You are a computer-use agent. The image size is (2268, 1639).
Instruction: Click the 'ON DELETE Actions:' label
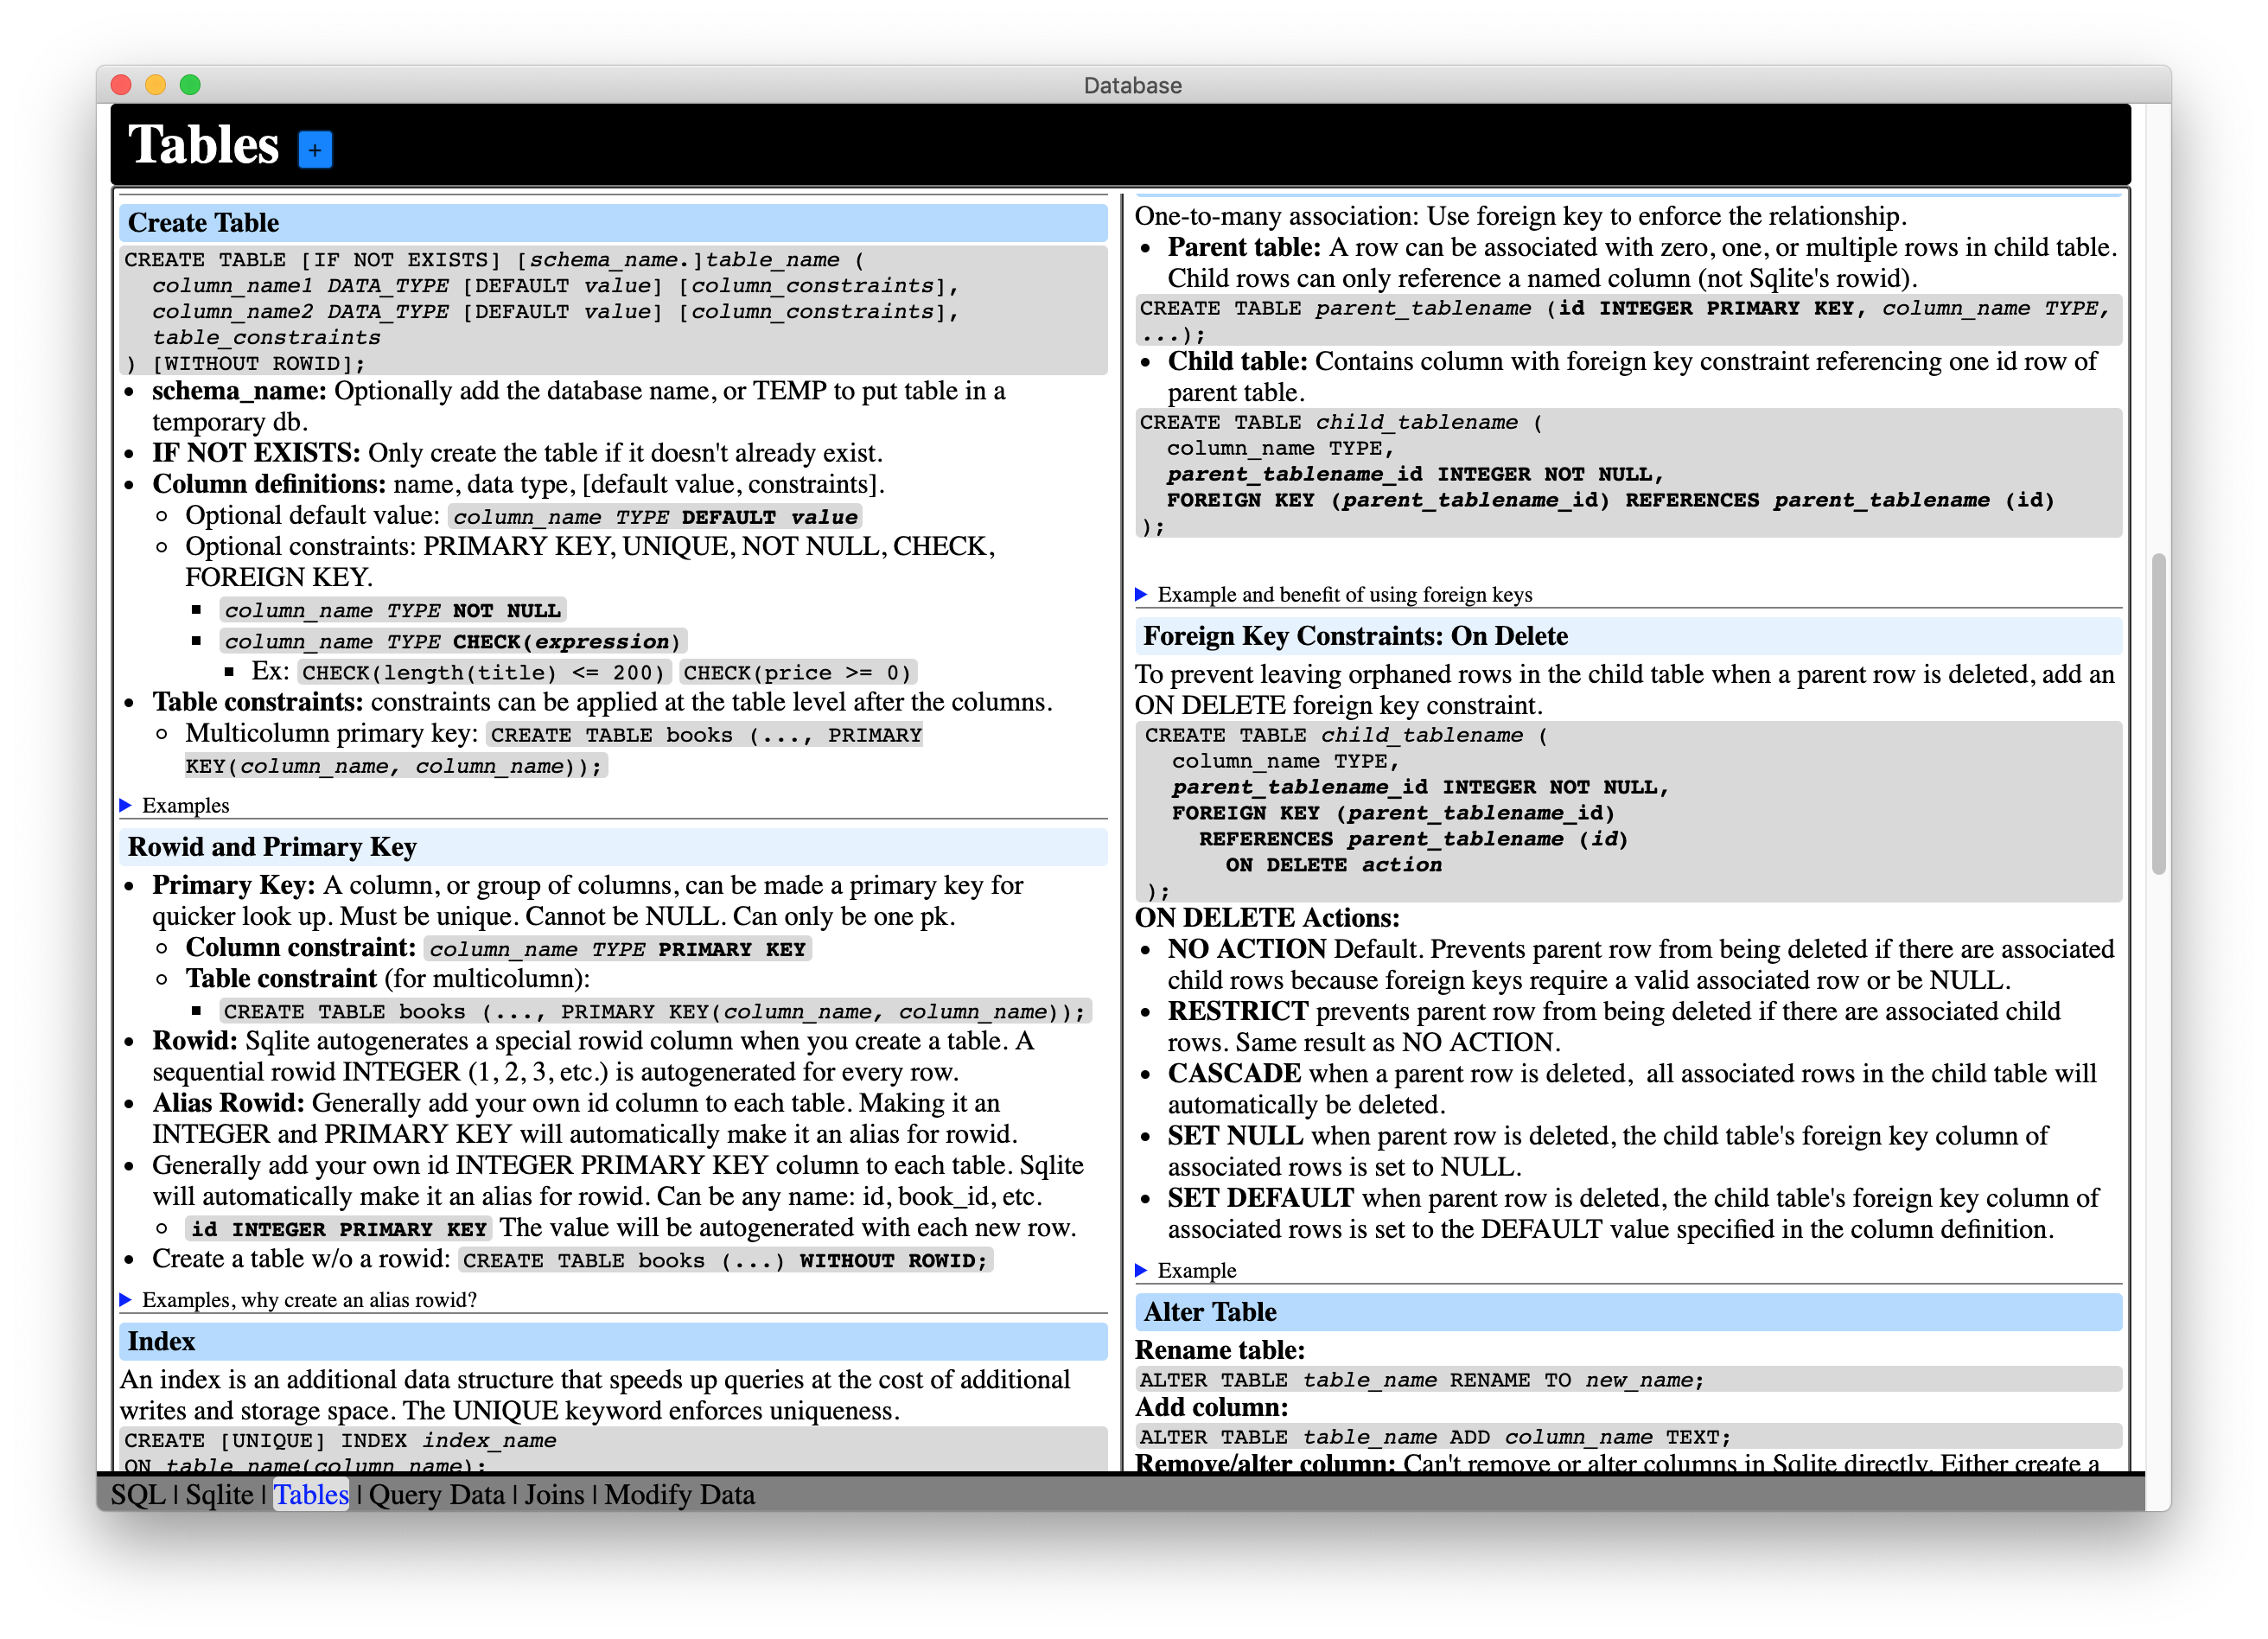(x=1267, y=918)
